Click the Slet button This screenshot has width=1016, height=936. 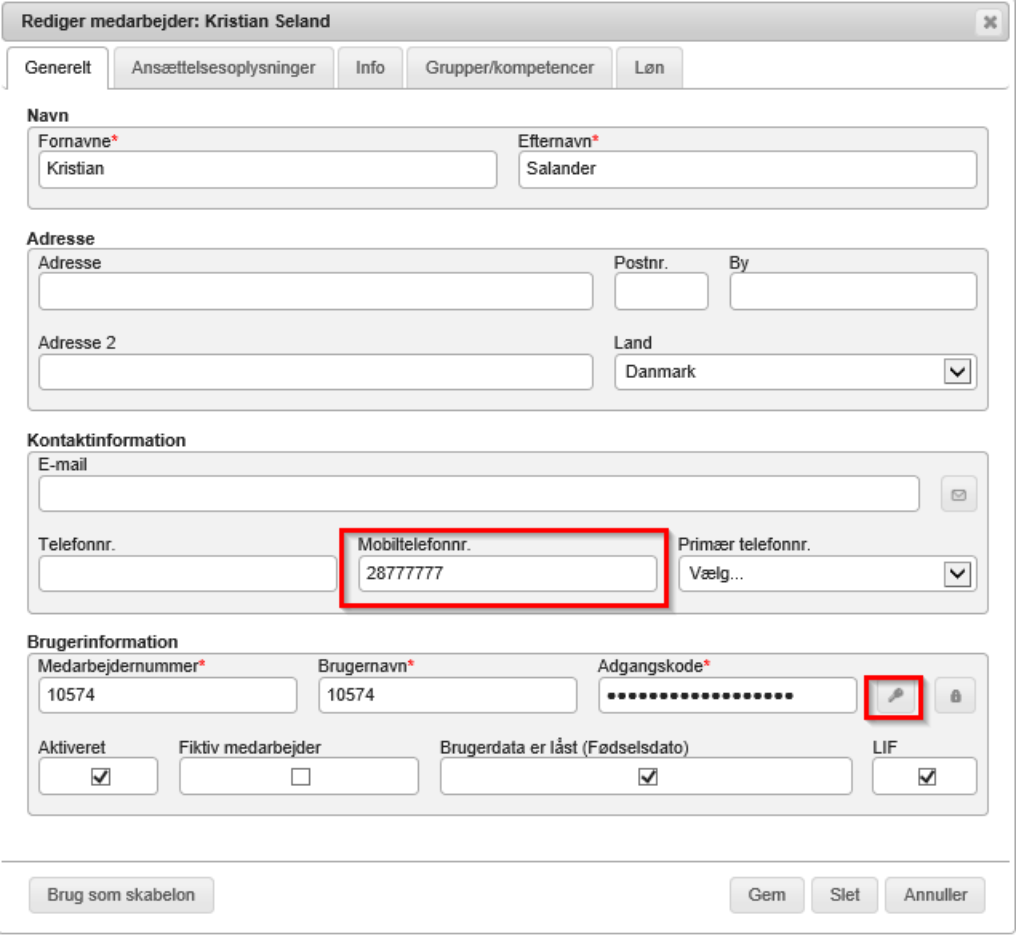pos(844,895)
